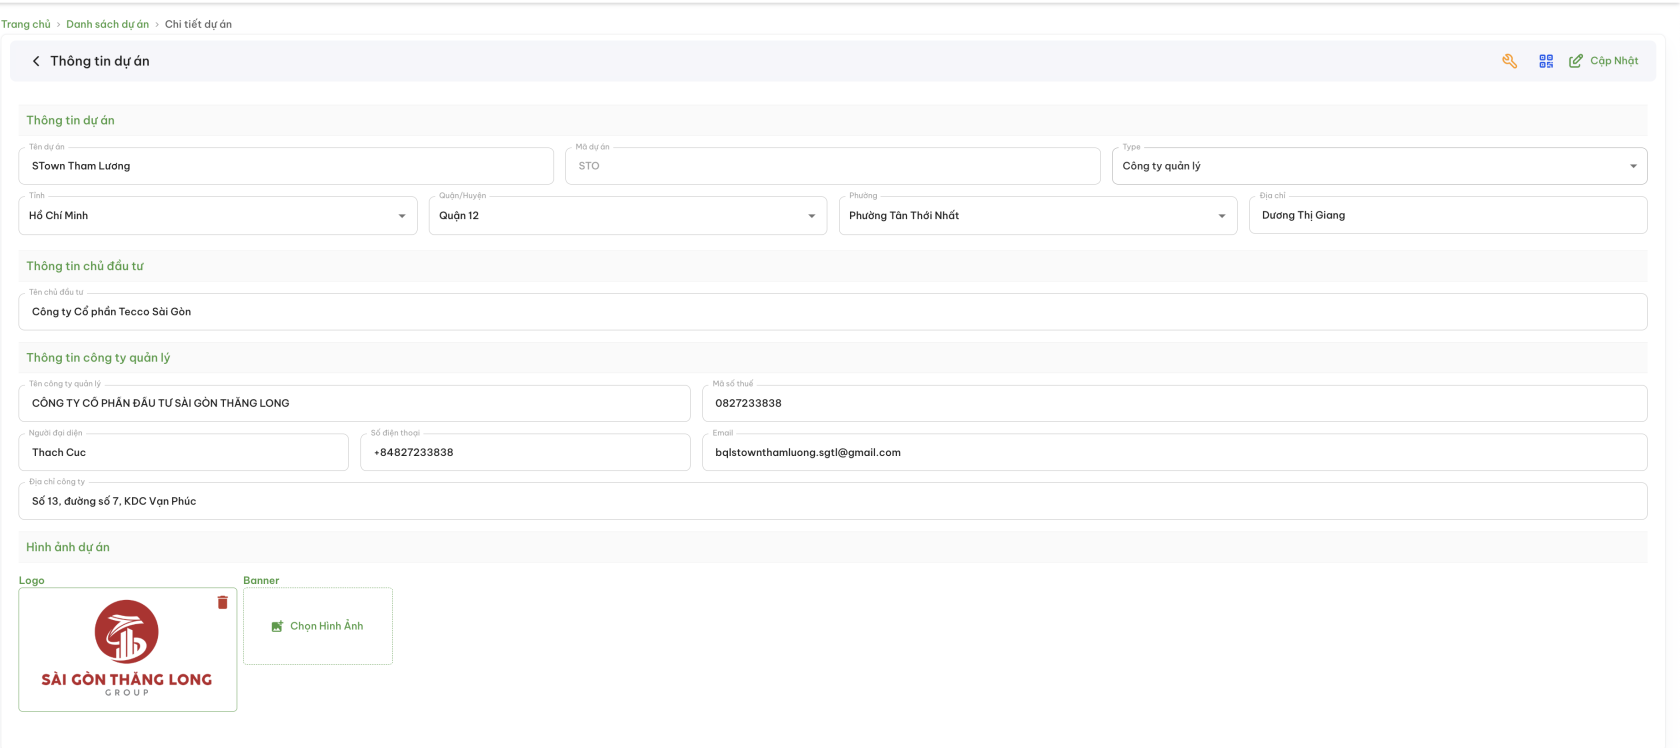Image resolution: width=1680 pixels, height=748 pixels.
Task: Open the orange wrench settings icon
Action: click(x=1510, y=61)
